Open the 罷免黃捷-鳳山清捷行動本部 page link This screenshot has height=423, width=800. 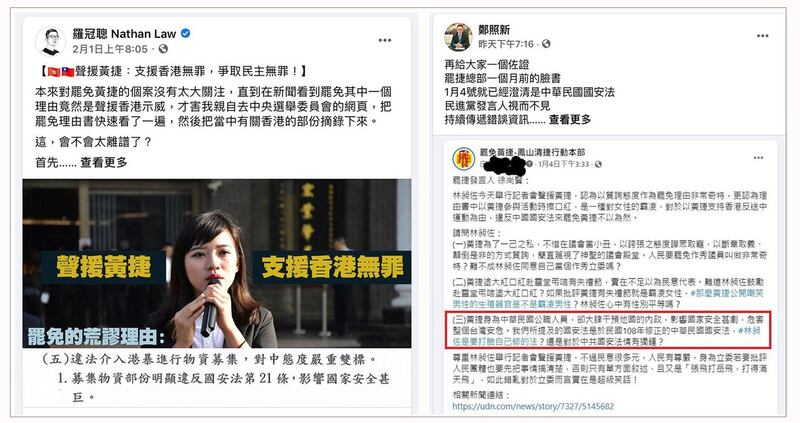pyautogui.click(x=532, y=152)
